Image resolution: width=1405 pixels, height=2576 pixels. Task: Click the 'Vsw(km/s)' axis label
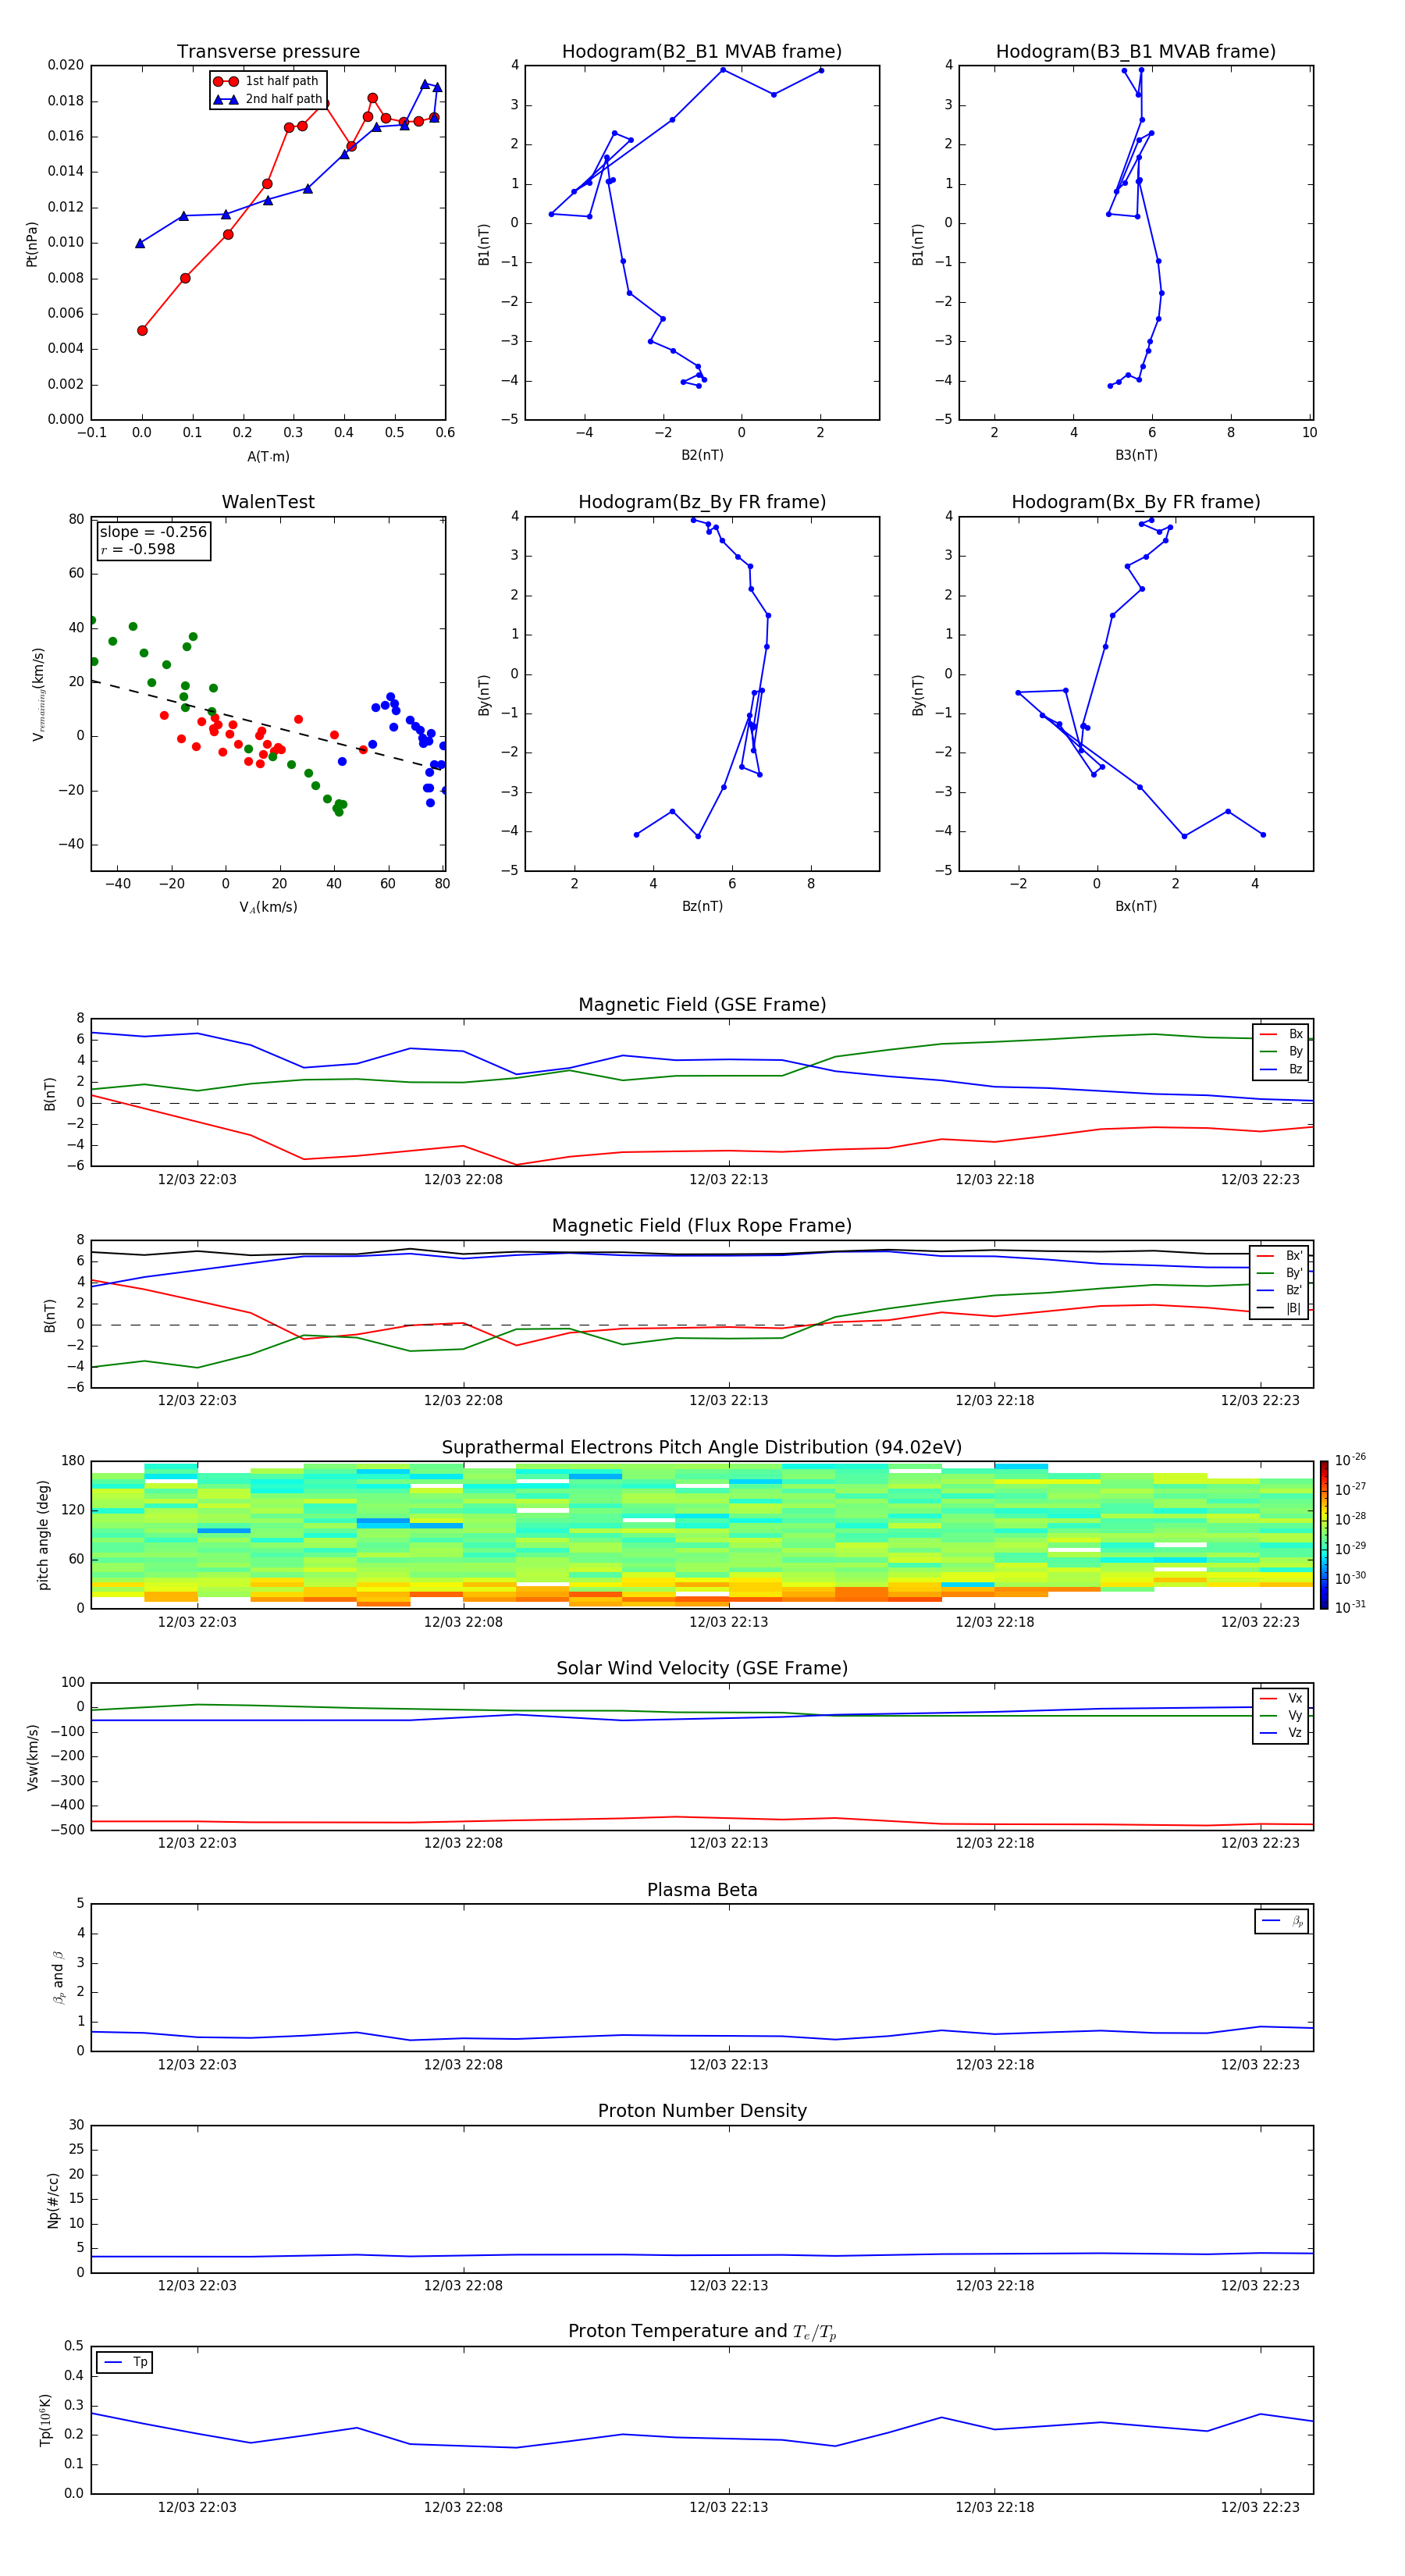[33, 1756]
